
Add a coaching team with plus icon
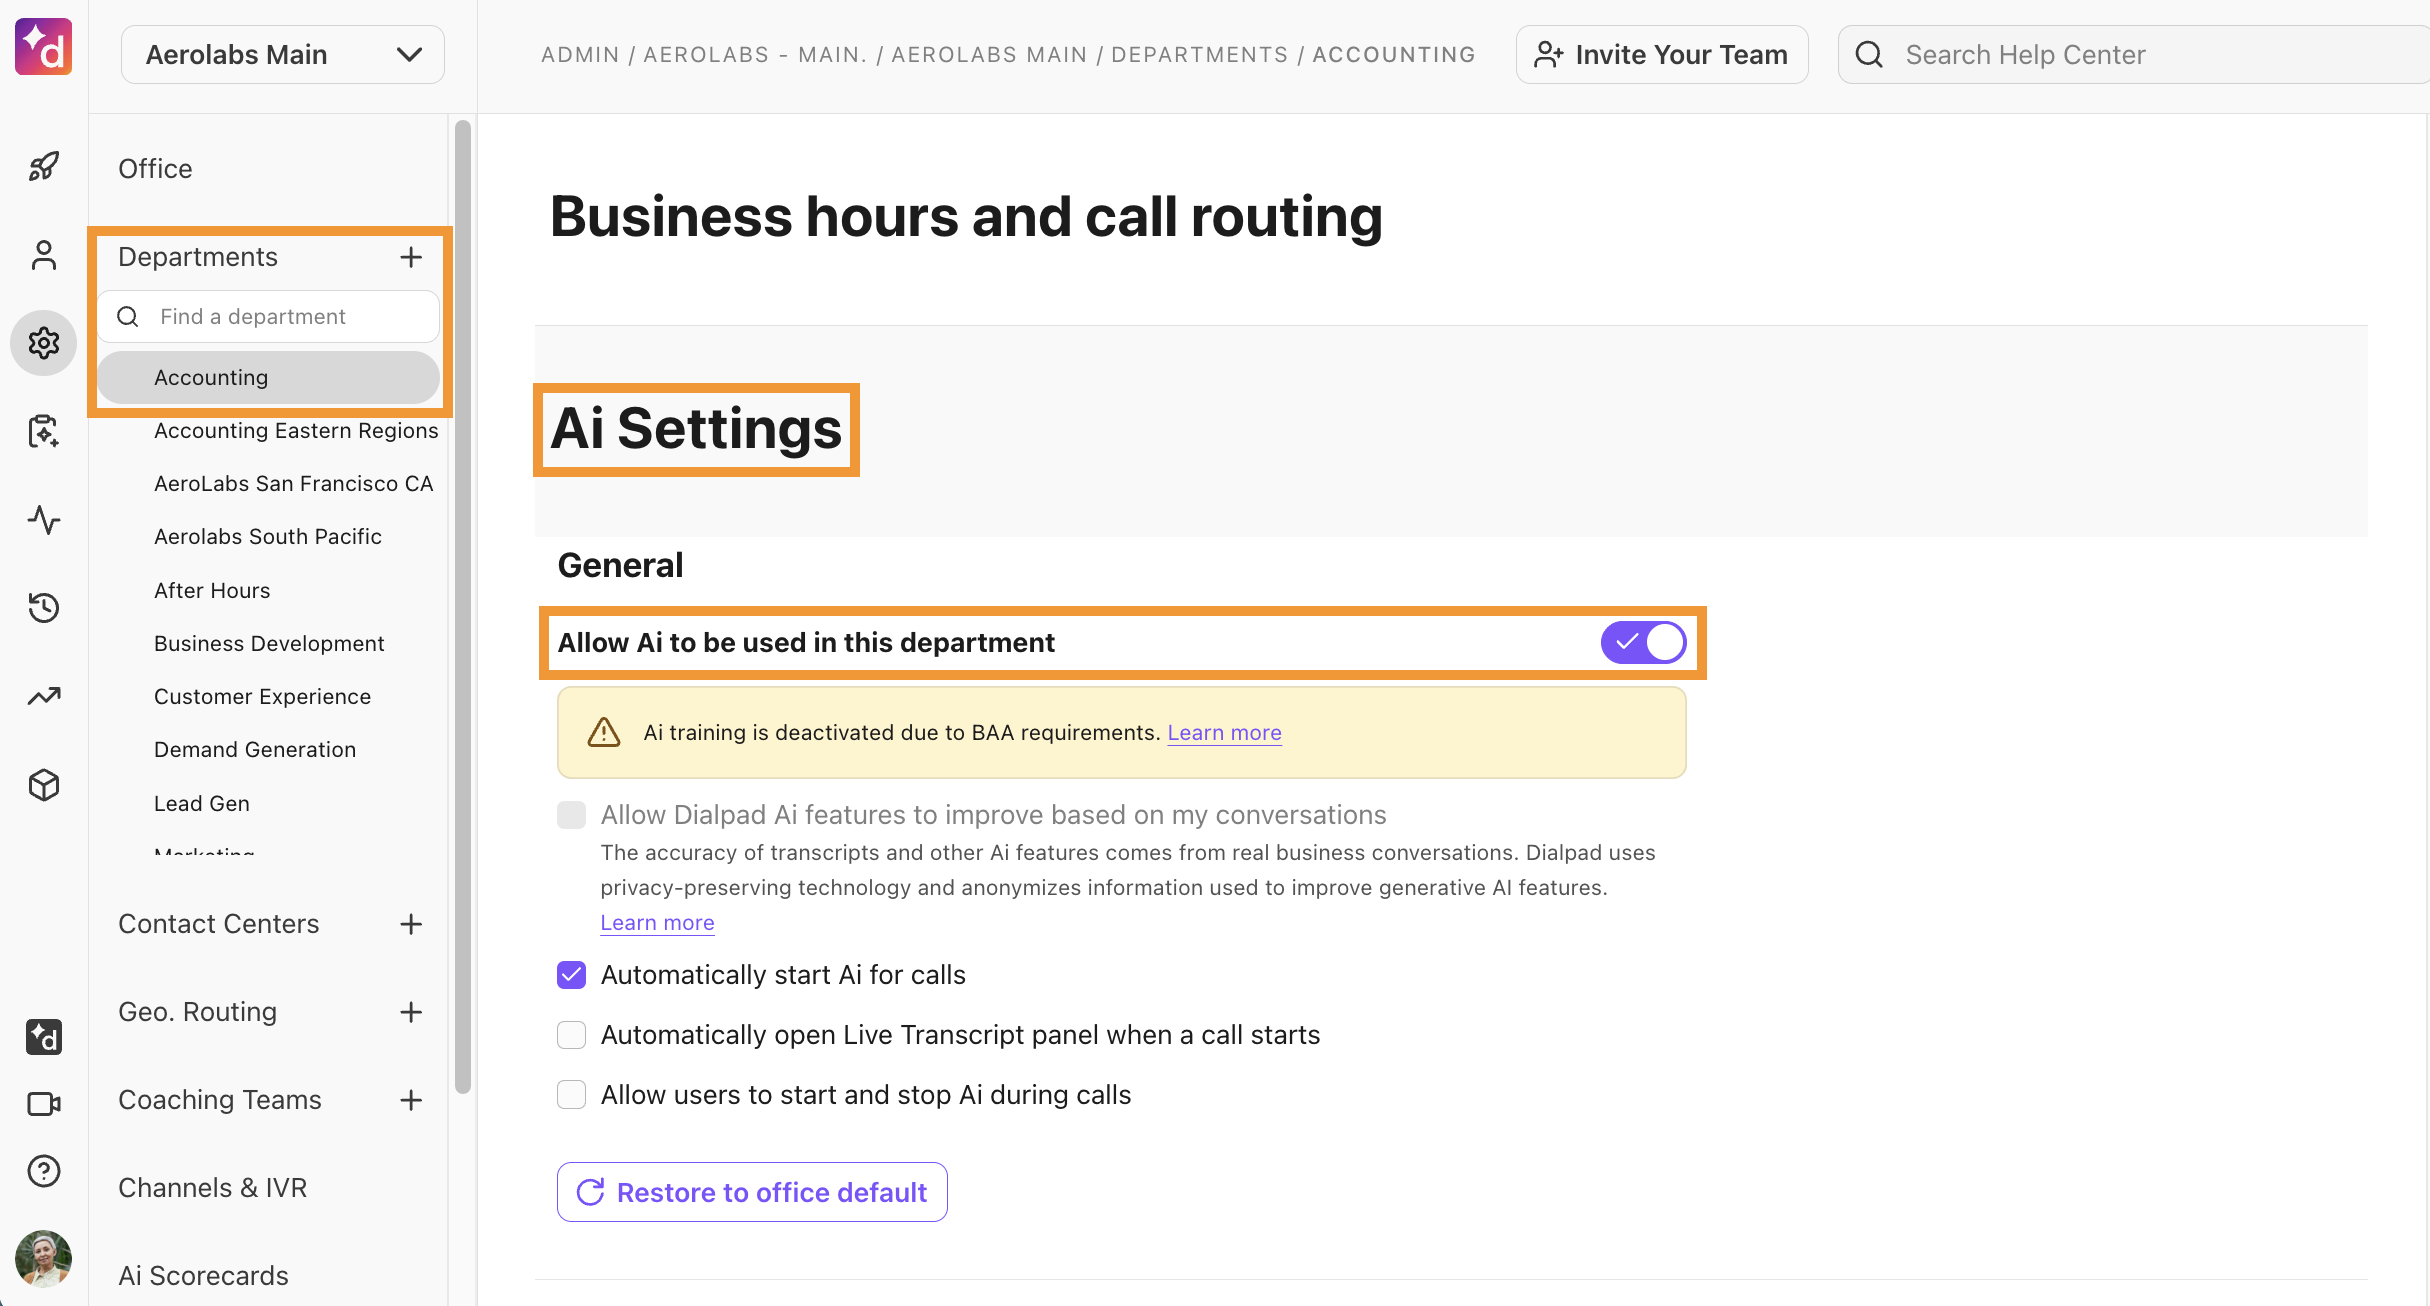[x=411, y=1100]
